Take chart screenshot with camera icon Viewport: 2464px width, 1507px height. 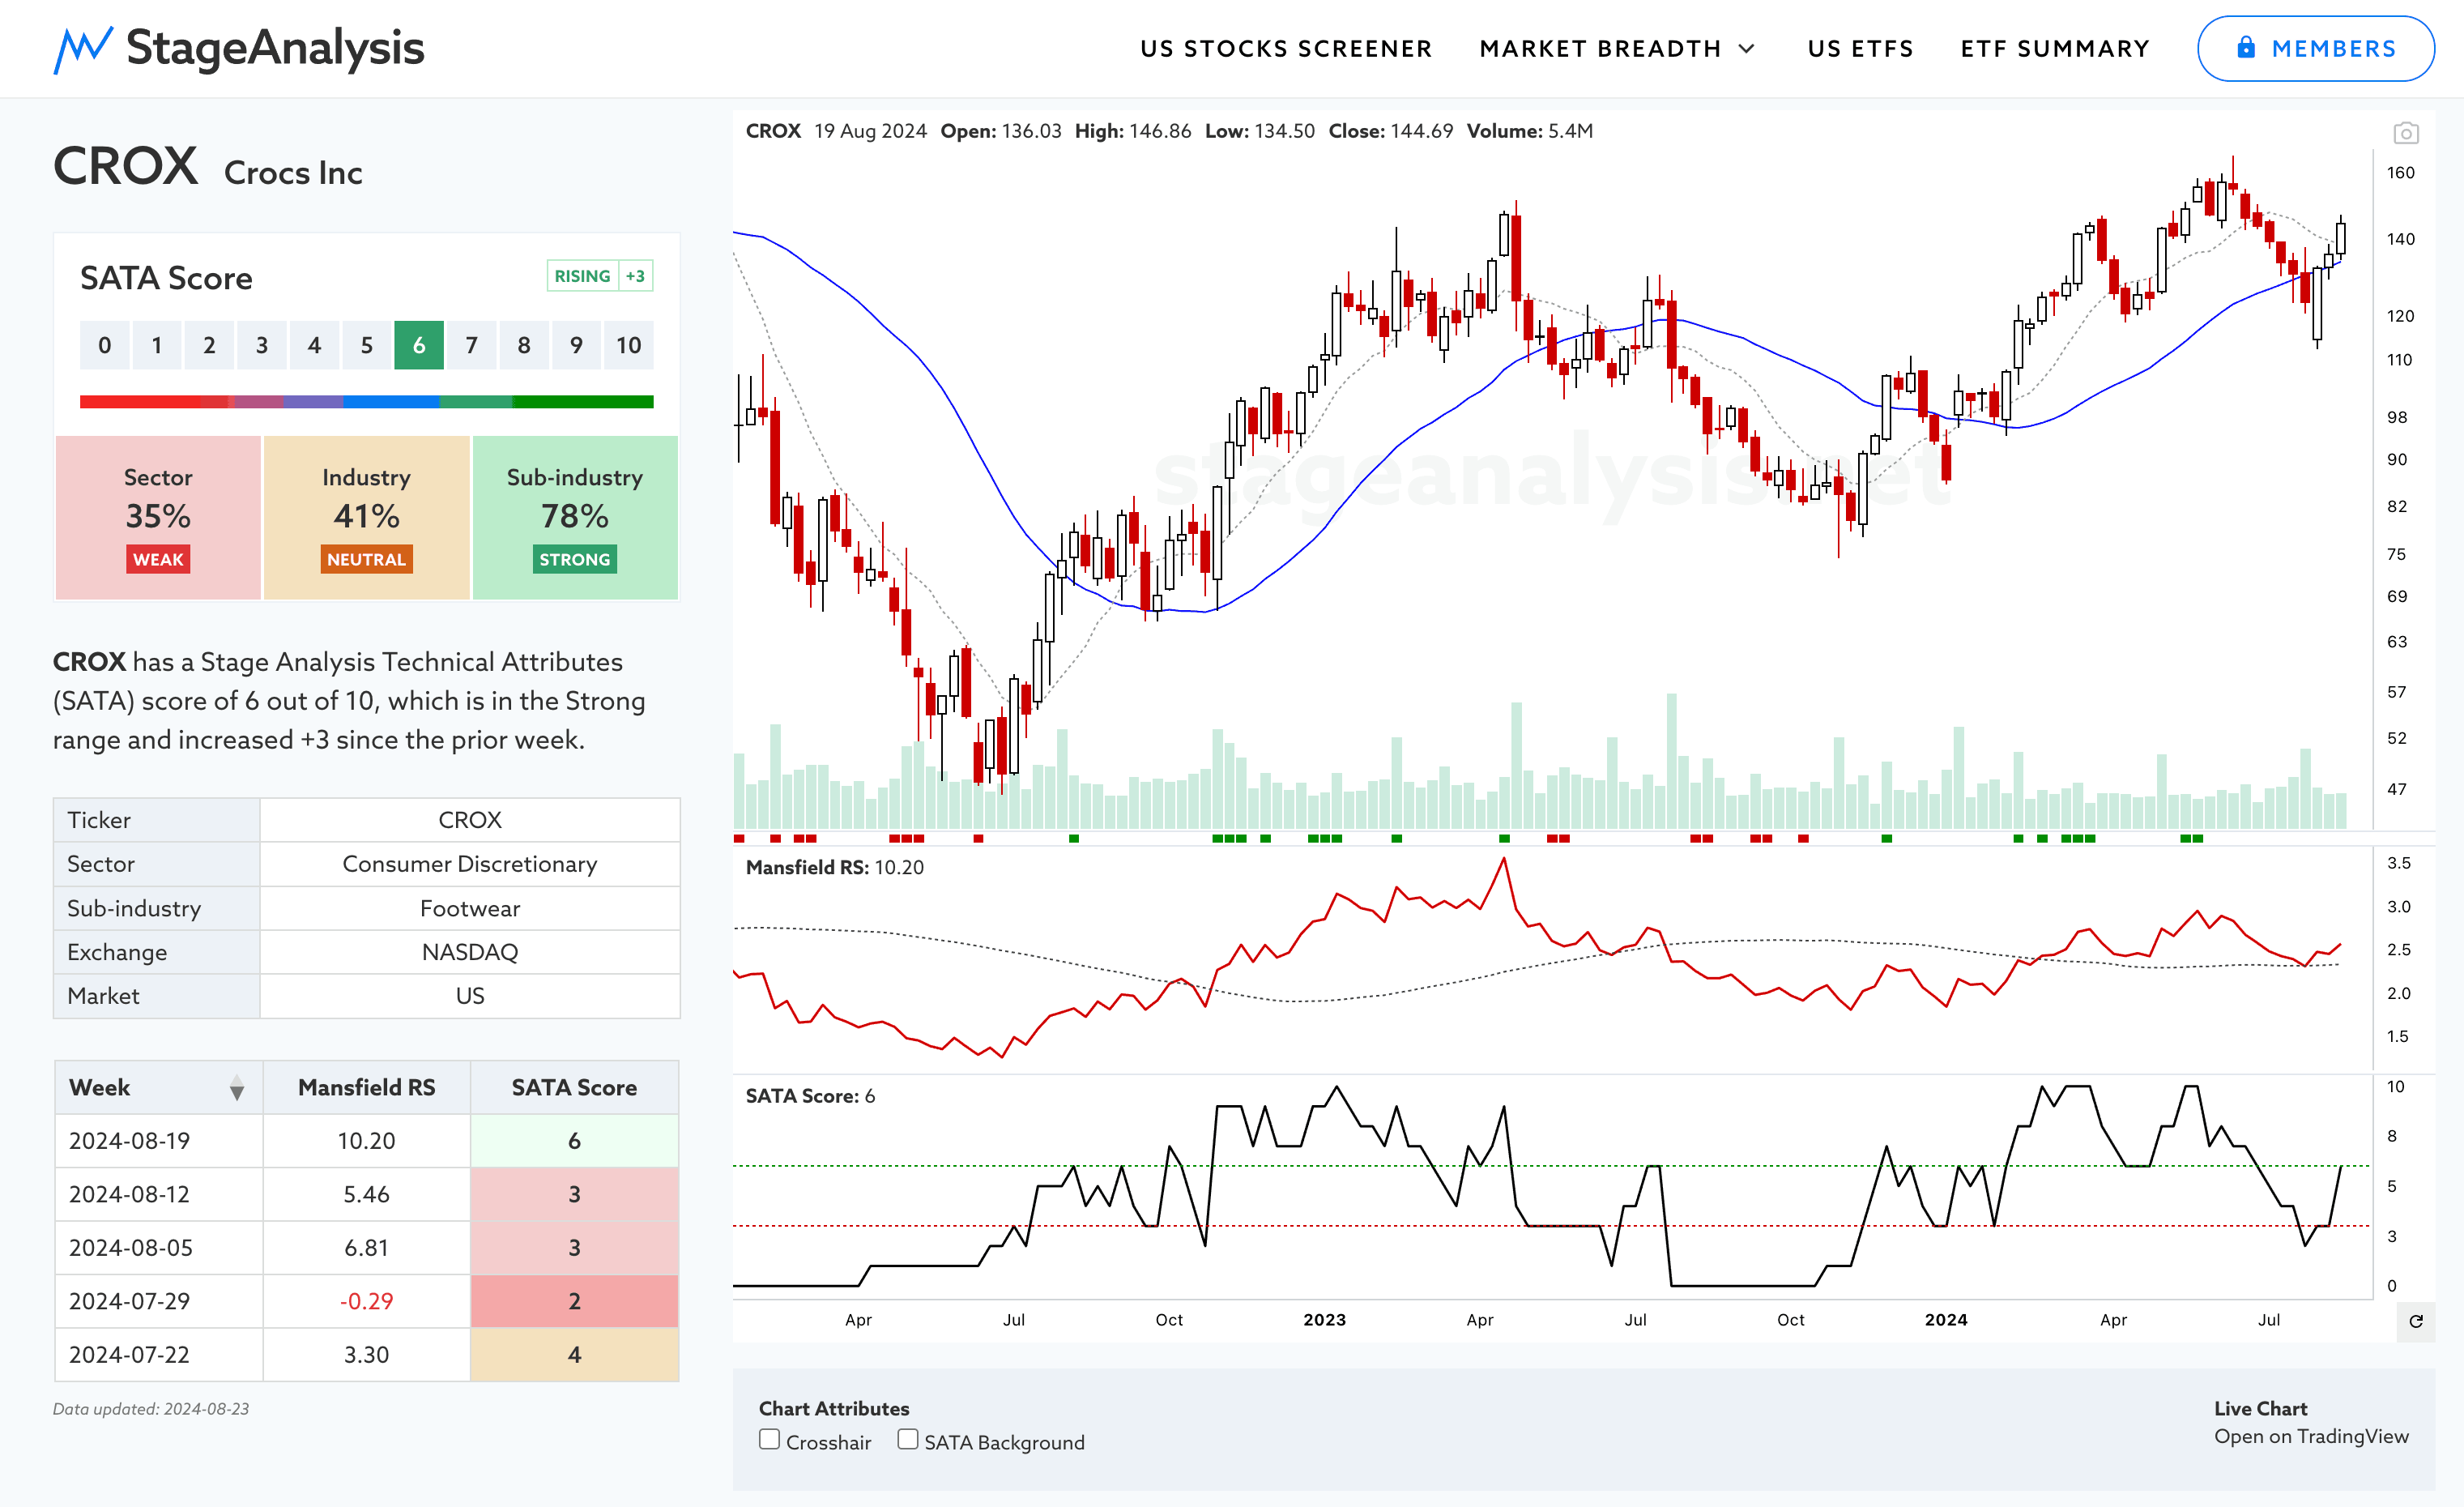coord(2406,133)
